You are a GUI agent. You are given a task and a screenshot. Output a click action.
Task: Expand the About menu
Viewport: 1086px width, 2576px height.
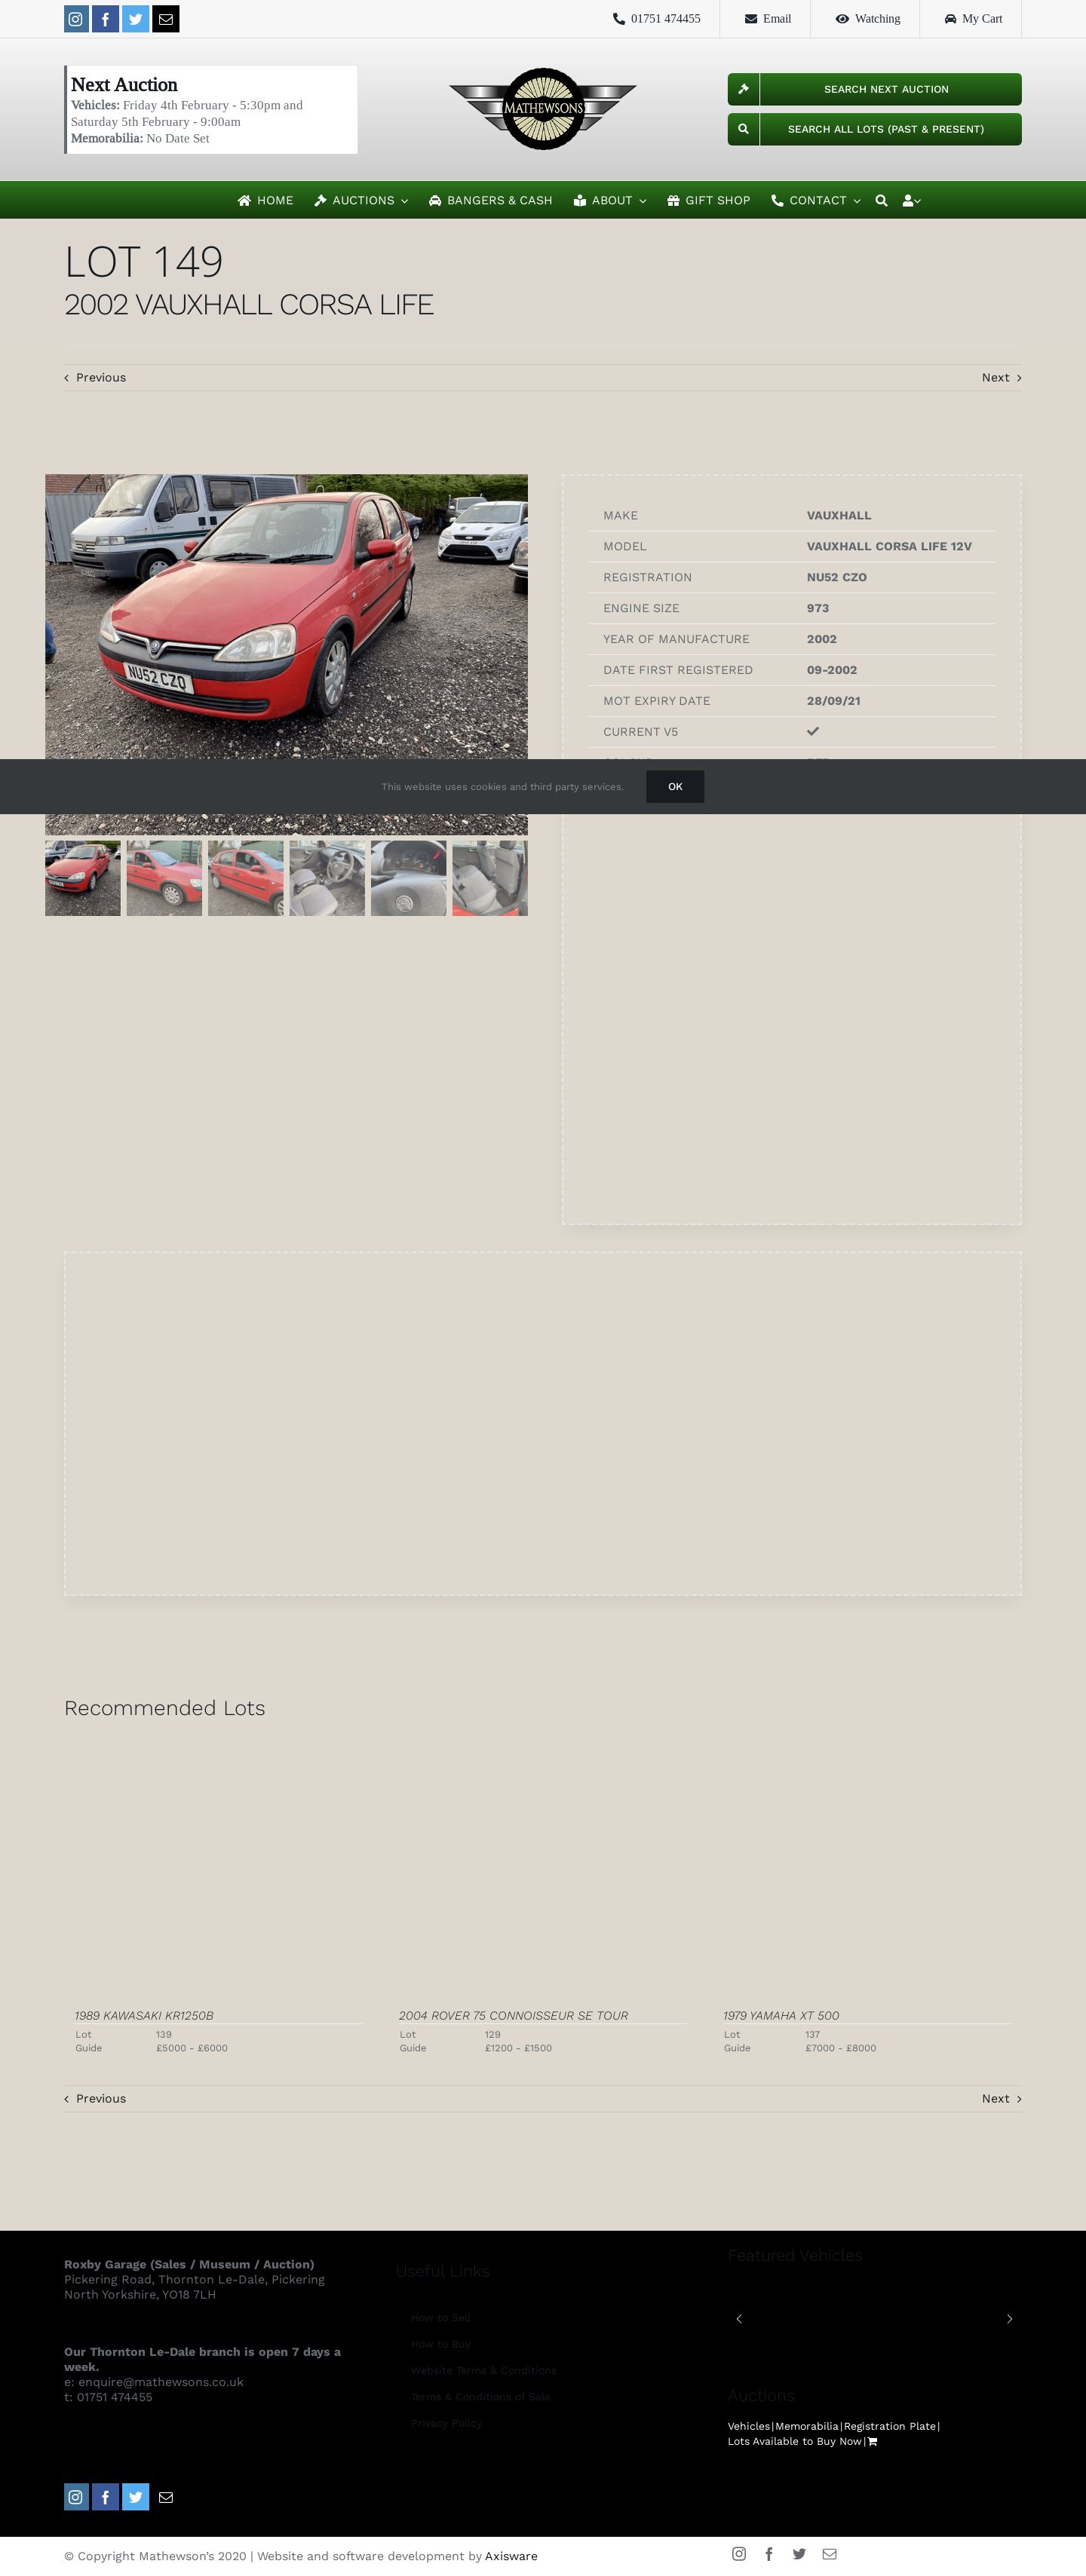[x=610, y=200]
